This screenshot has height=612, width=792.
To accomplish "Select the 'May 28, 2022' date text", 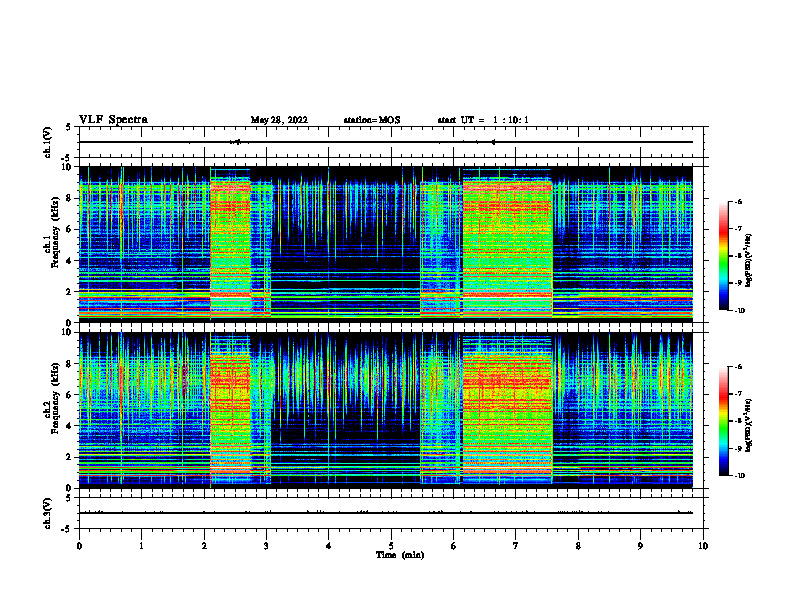I will pos(279,120).
